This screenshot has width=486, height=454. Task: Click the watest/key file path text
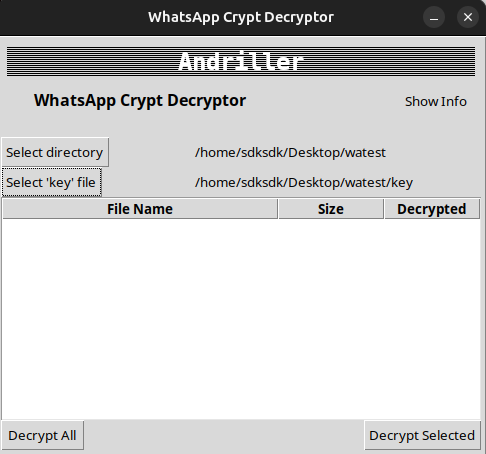304,183
